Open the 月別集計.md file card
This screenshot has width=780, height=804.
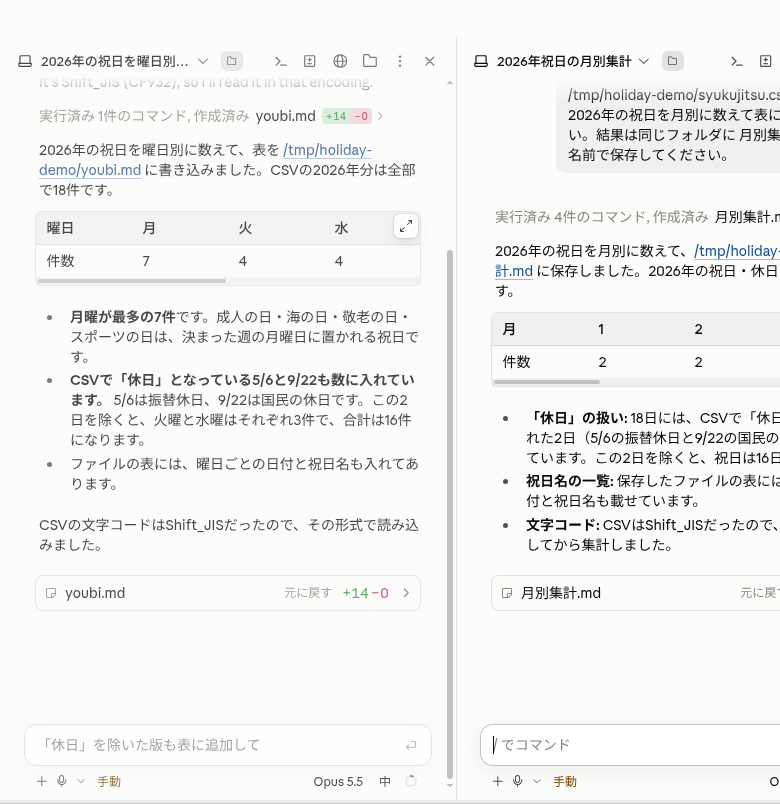[x=635, y=593]
